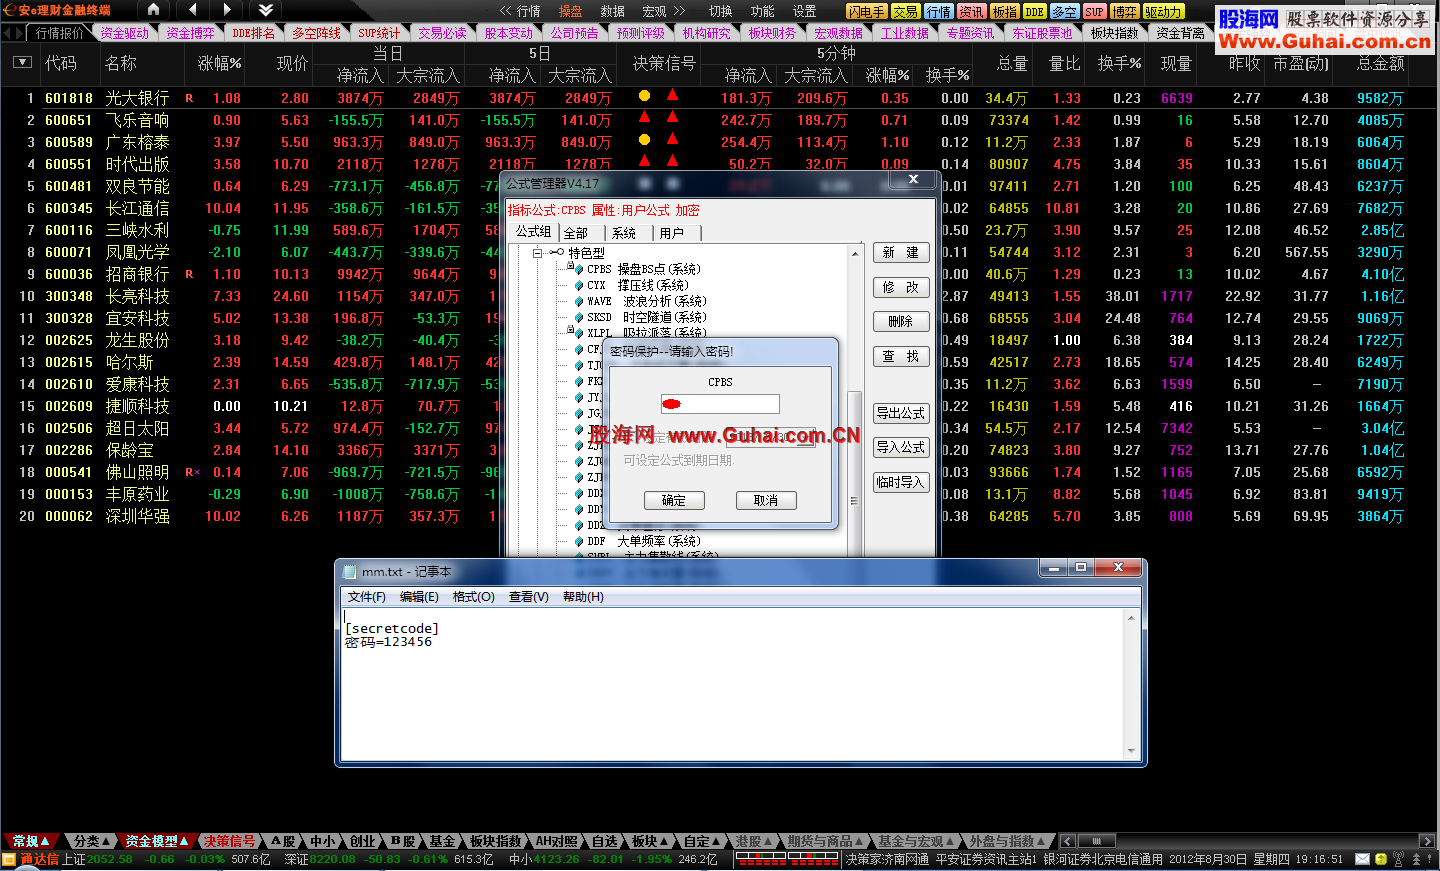Open the 功能 top menu
The image size is (1440, 871).
(763, 11)
